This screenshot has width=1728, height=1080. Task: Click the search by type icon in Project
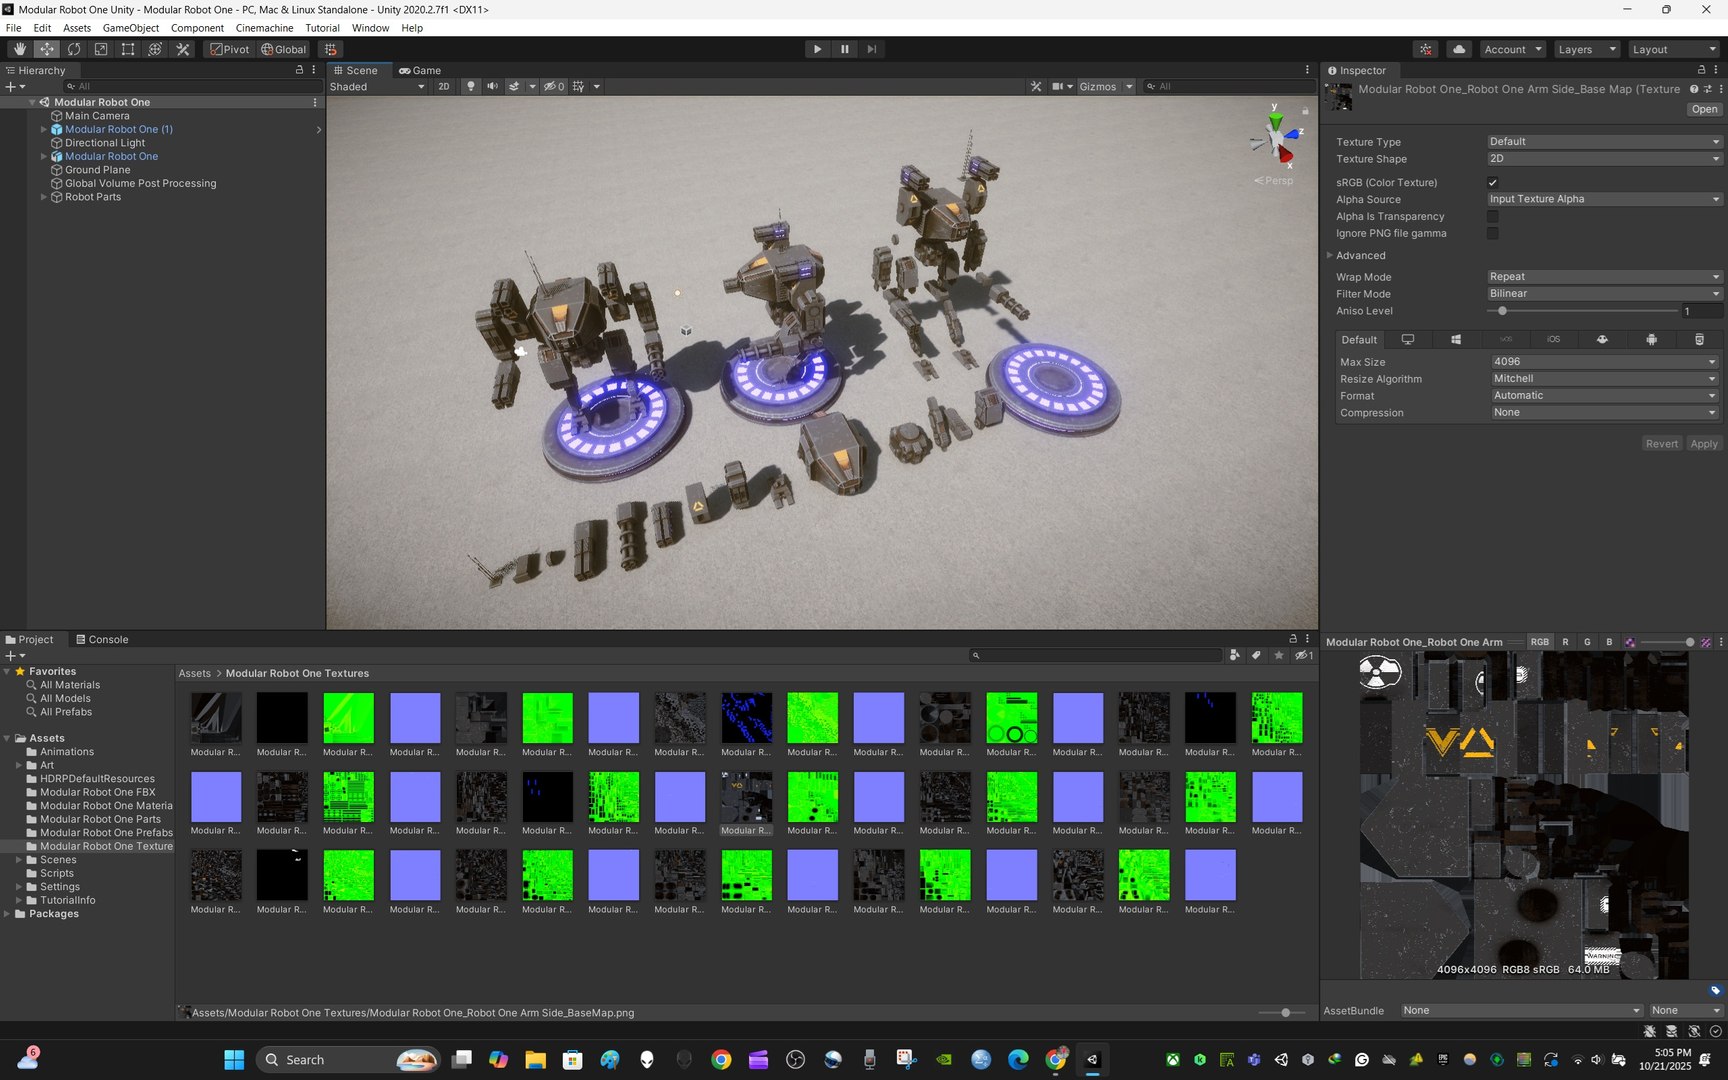[x=1235, y=656]
